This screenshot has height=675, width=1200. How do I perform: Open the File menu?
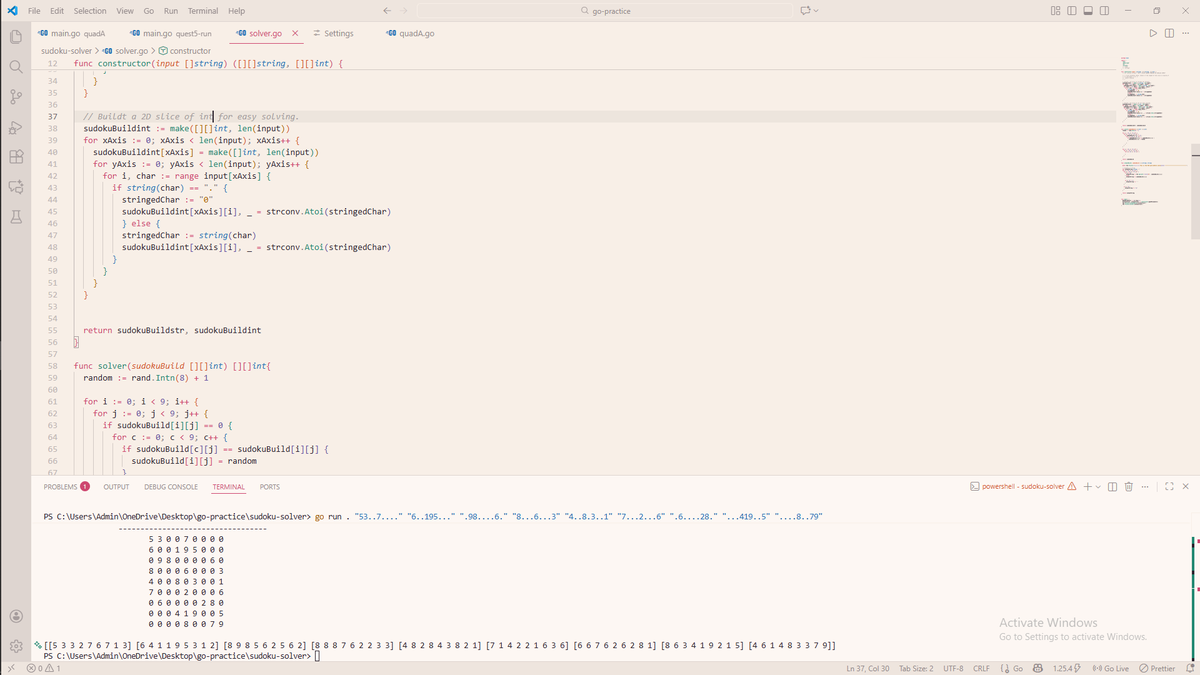pos(34,11)
